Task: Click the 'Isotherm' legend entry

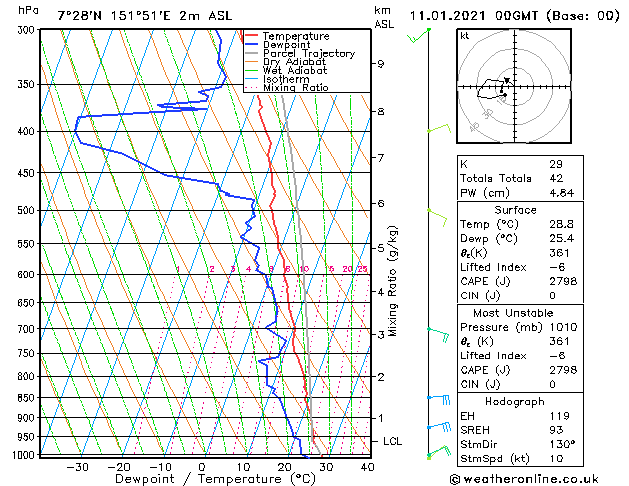Action: click(x=286, y=79)
